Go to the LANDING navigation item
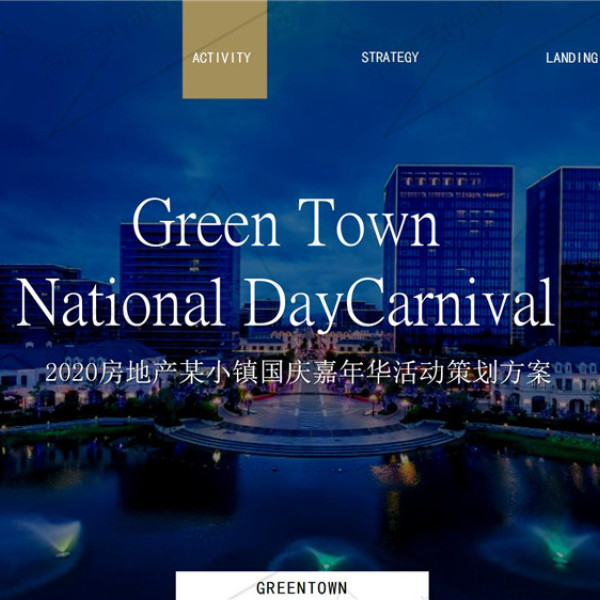 (x=572, y=58)
